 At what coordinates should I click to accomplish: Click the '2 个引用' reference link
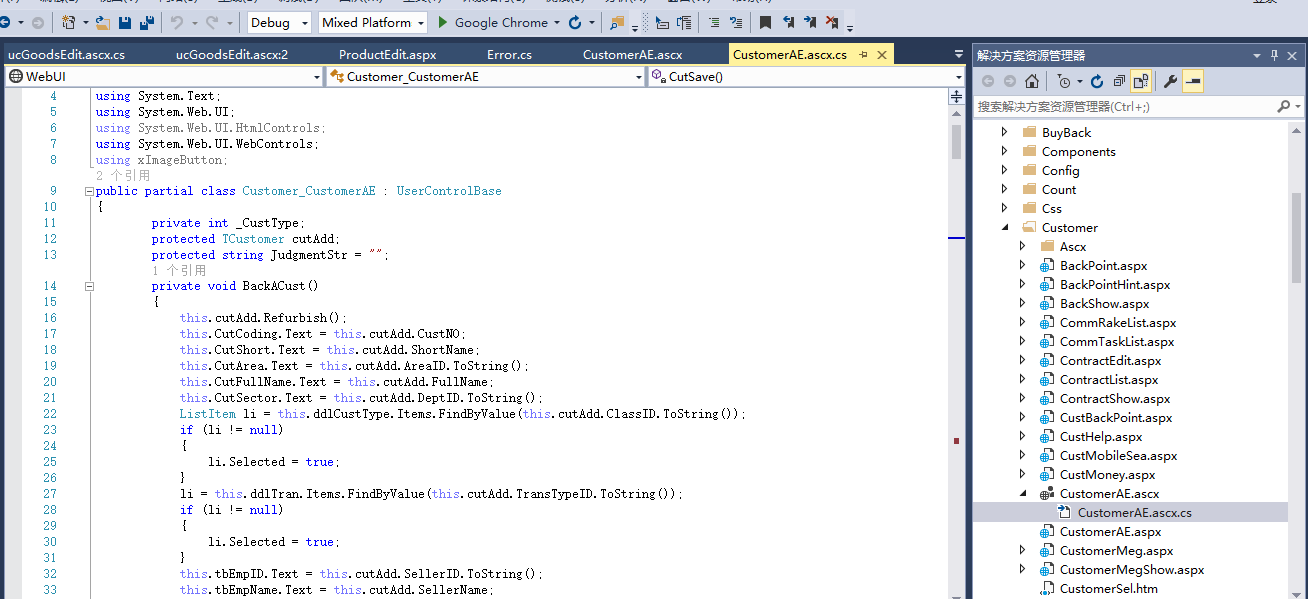click(x=123, y=175)
